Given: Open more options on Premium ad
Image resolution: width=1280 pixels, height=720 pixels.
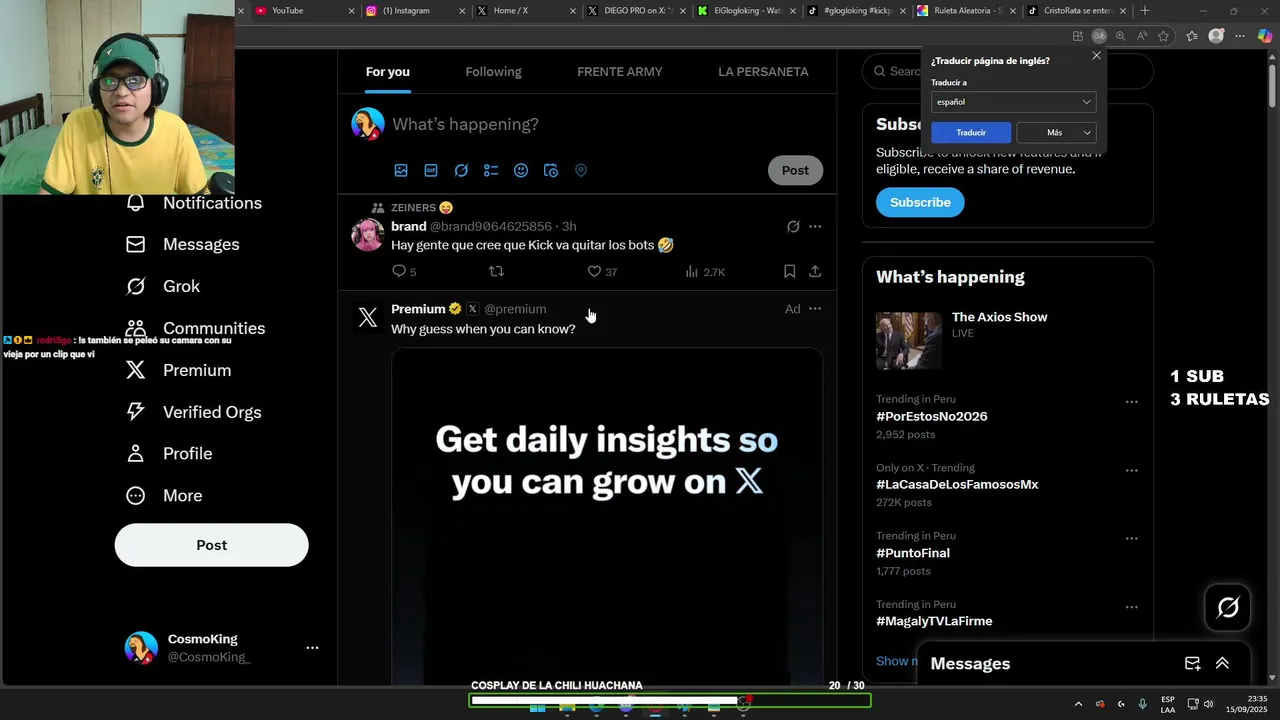Looking at the screenshot, I should pyautogui.click(x=815, y=309).
